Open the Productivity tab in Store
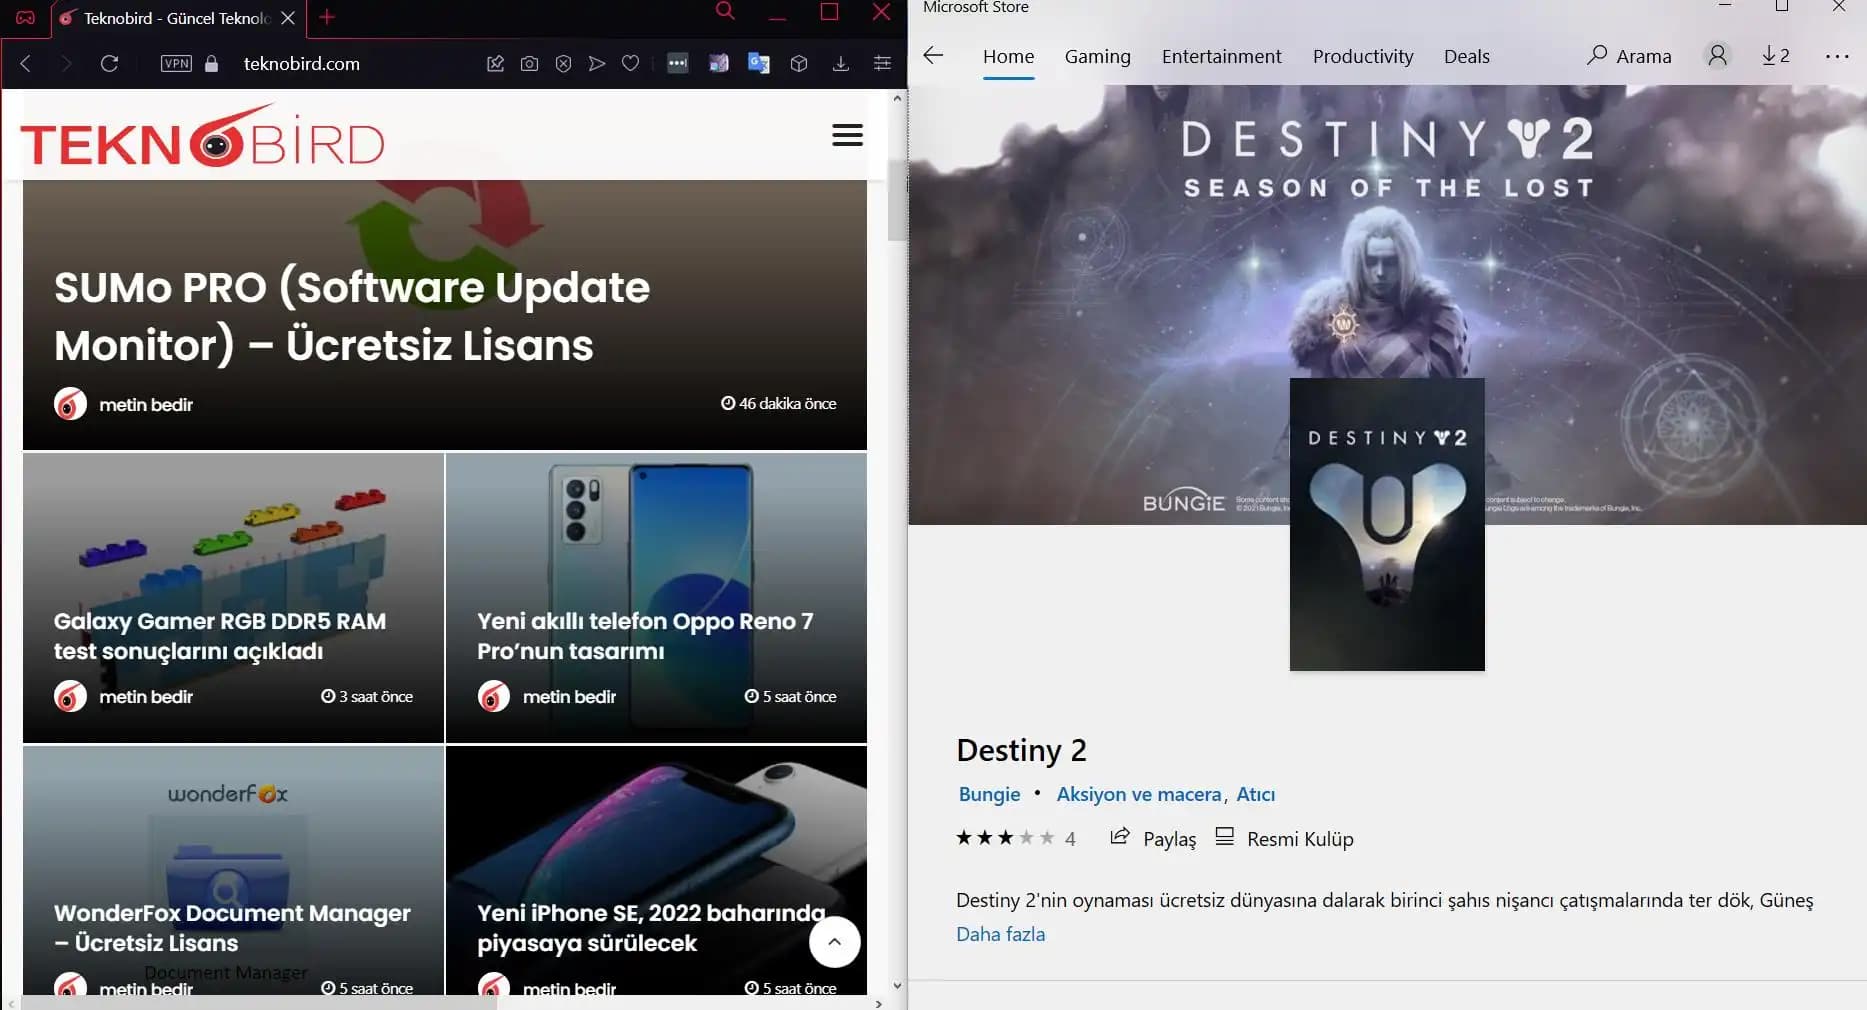Viewport: 1867px width, 1010px height. coord(1362,57)
